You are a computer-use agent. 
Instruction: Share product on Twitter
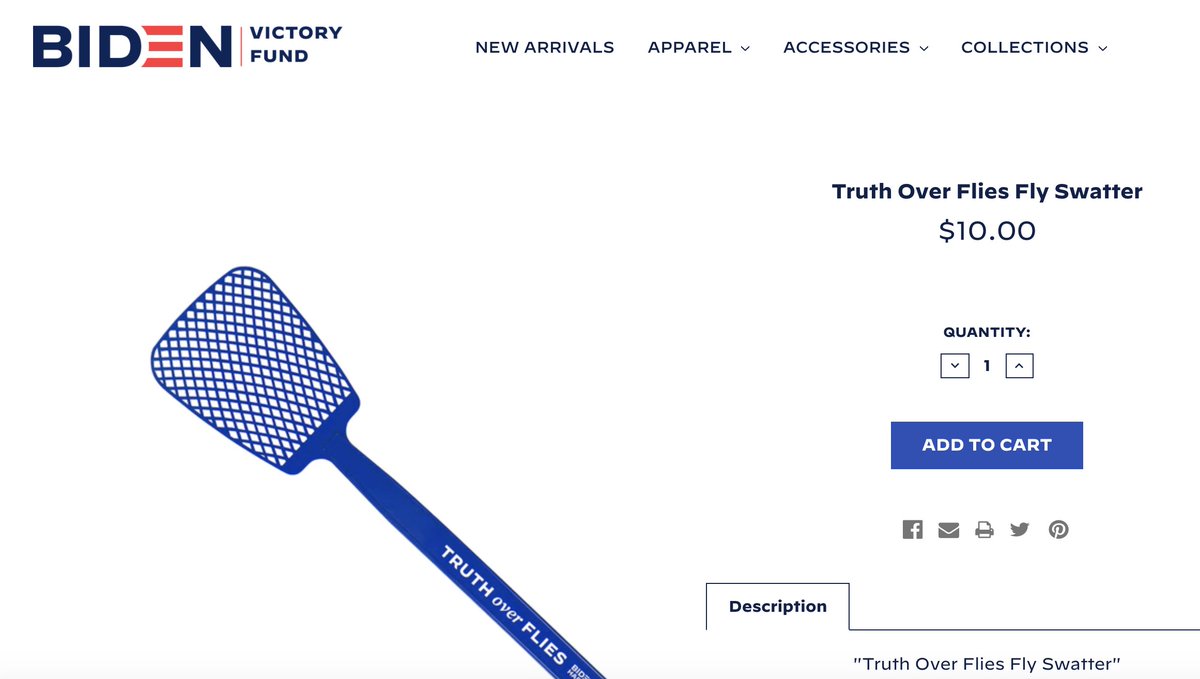[1019, 529]
